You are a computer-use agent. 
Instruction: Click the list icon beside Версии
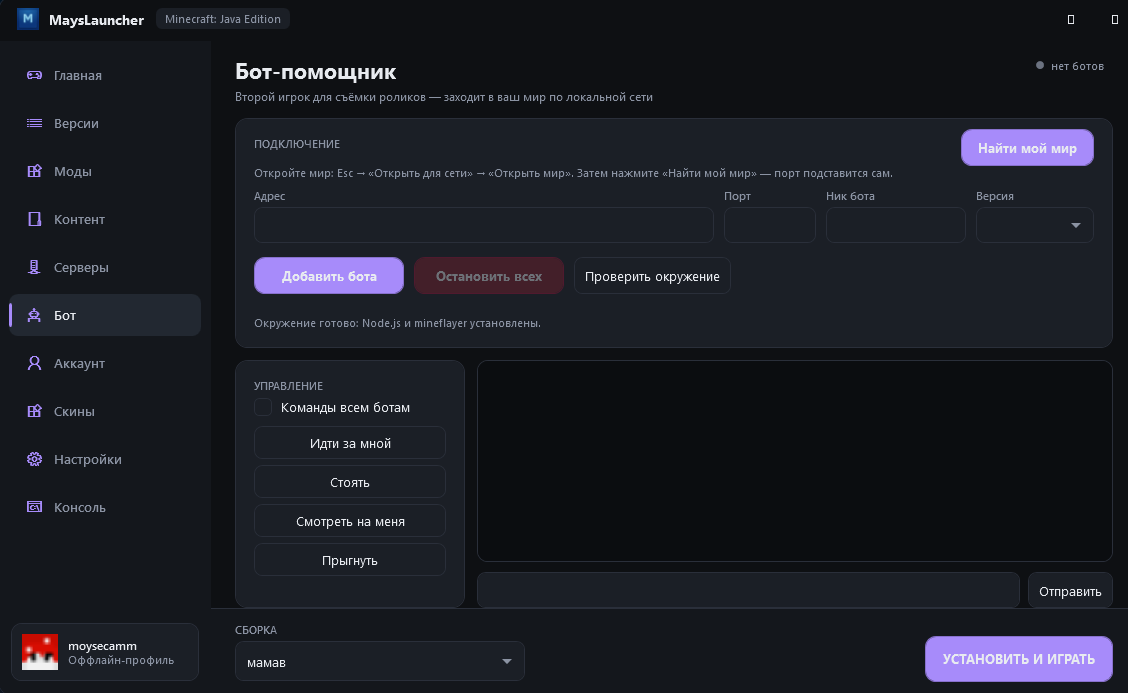[x=34, y=123]
